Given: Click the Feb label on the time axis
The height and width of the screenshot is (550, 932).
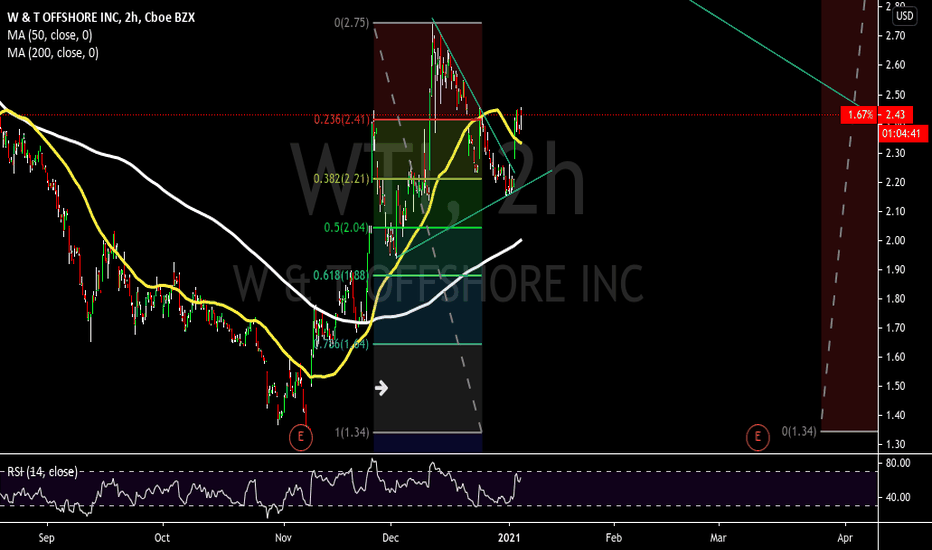Looking at the screenshot, I should click(x=613, y=538).
